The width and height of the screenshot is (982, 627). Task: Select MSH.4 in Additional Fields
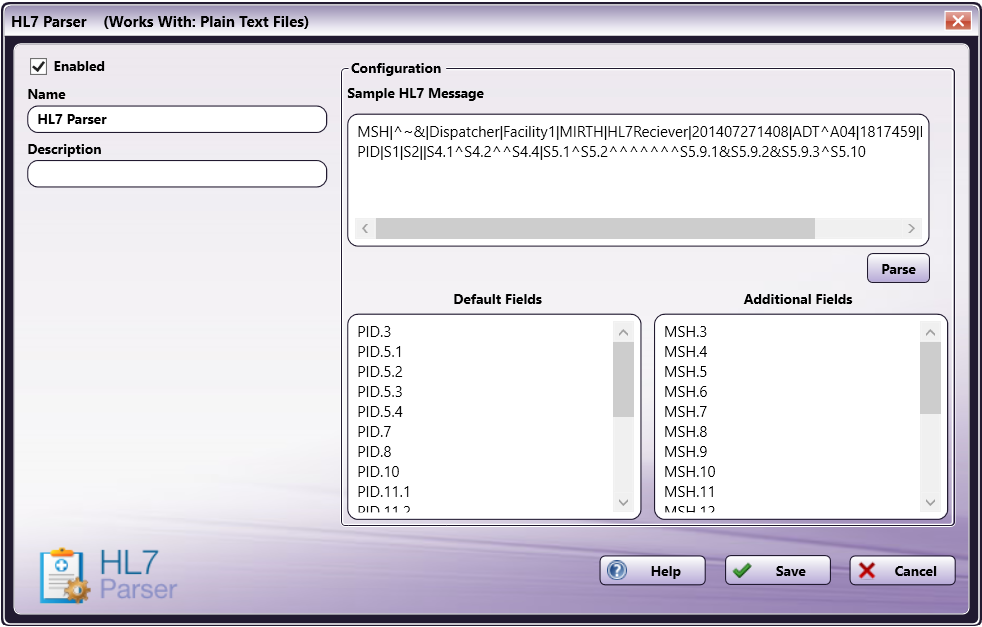685,352
